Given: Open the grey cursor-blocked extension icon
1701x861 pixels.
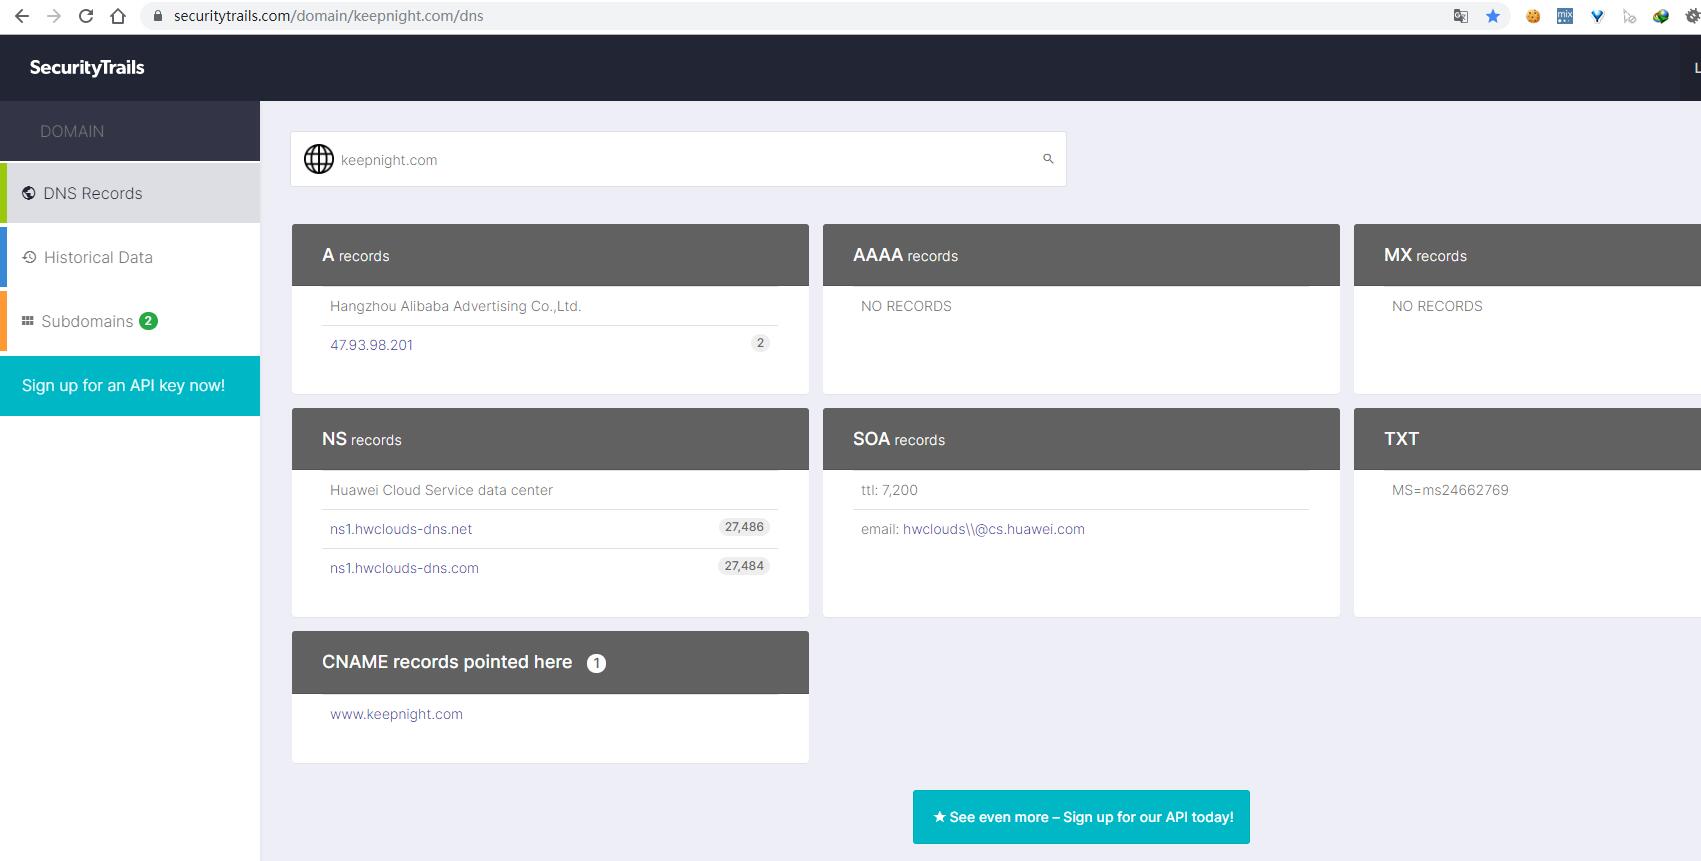Looking at the screenshot, I should 1629,16.
